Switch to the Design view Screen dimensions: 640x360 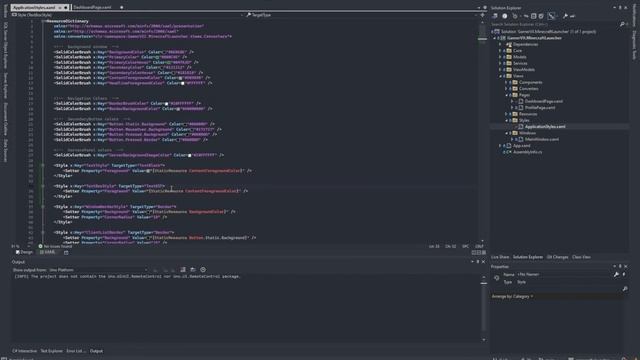(24, 252)
